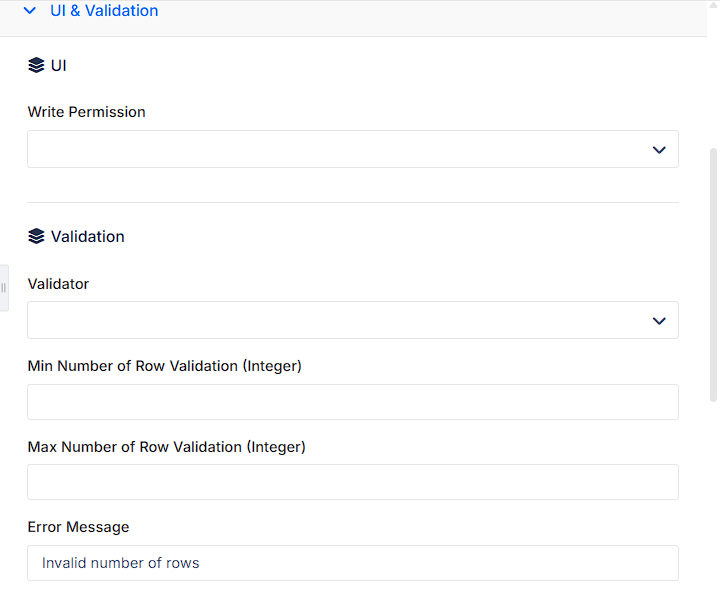
Task: Click the vertical scrollbar thumb
Action: (713, 275)
